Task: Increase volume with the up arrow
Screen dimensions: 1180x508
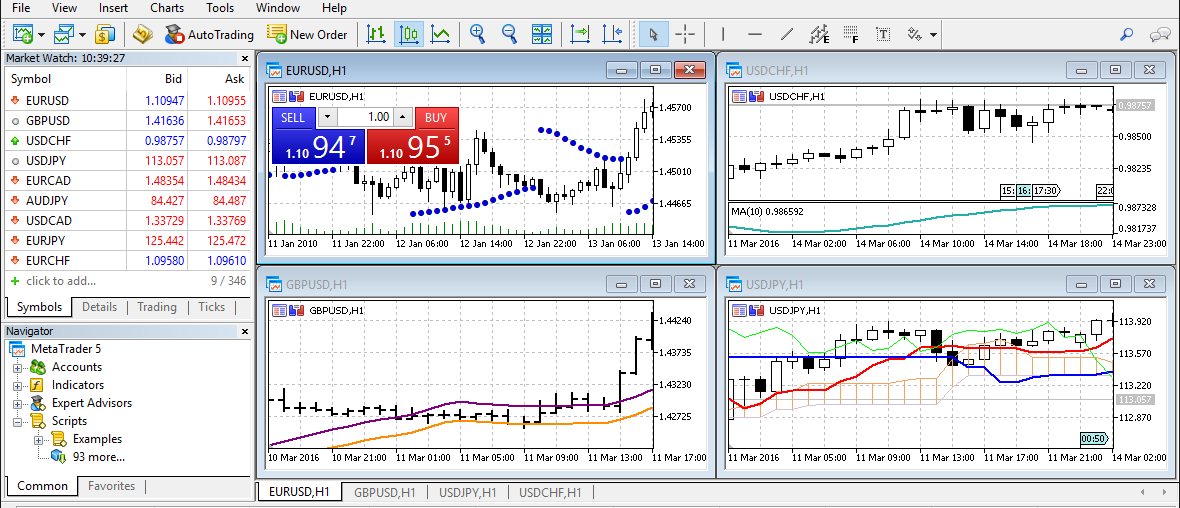Action: 404,117
